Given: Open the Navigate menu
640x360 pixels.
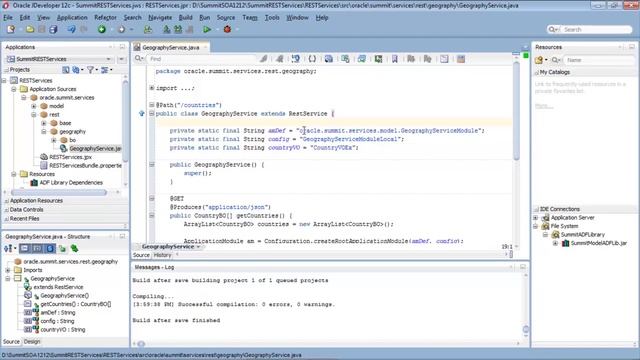Looking at the screenshot, I should (160, 18).
